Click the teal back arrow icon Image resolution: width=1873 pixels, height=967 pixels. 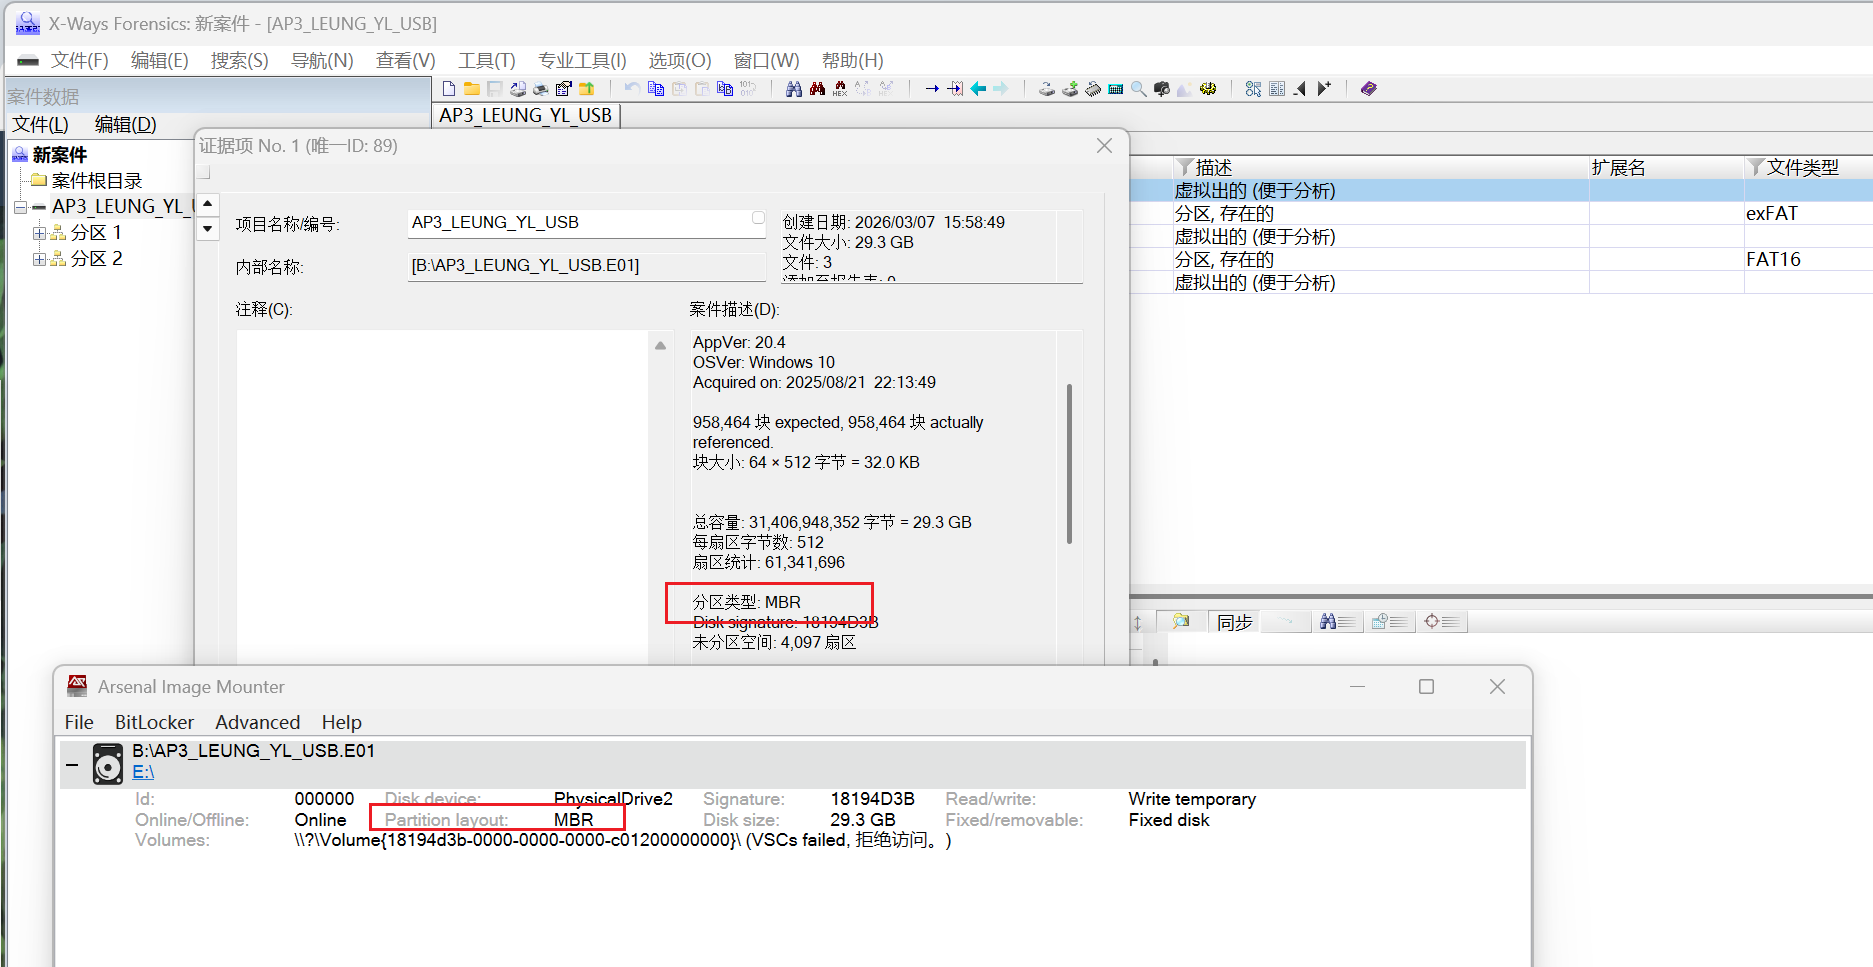(978, 89)
